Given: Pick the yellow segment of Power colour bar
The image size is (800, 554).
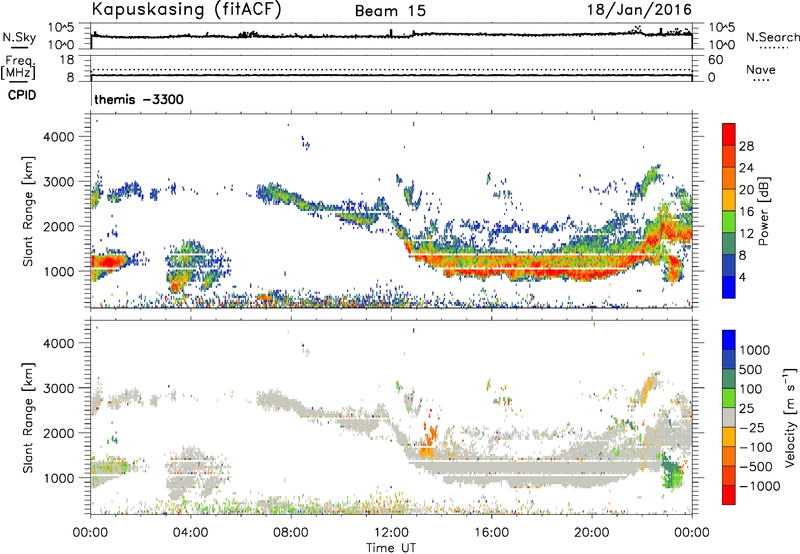Looking at the screenshot, I should click(x=729, y=200).
